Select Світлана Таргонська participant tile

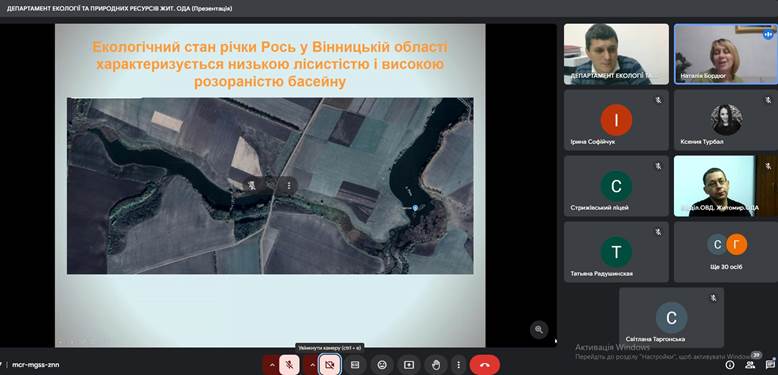pyautogui.click(x=671, y=317)
